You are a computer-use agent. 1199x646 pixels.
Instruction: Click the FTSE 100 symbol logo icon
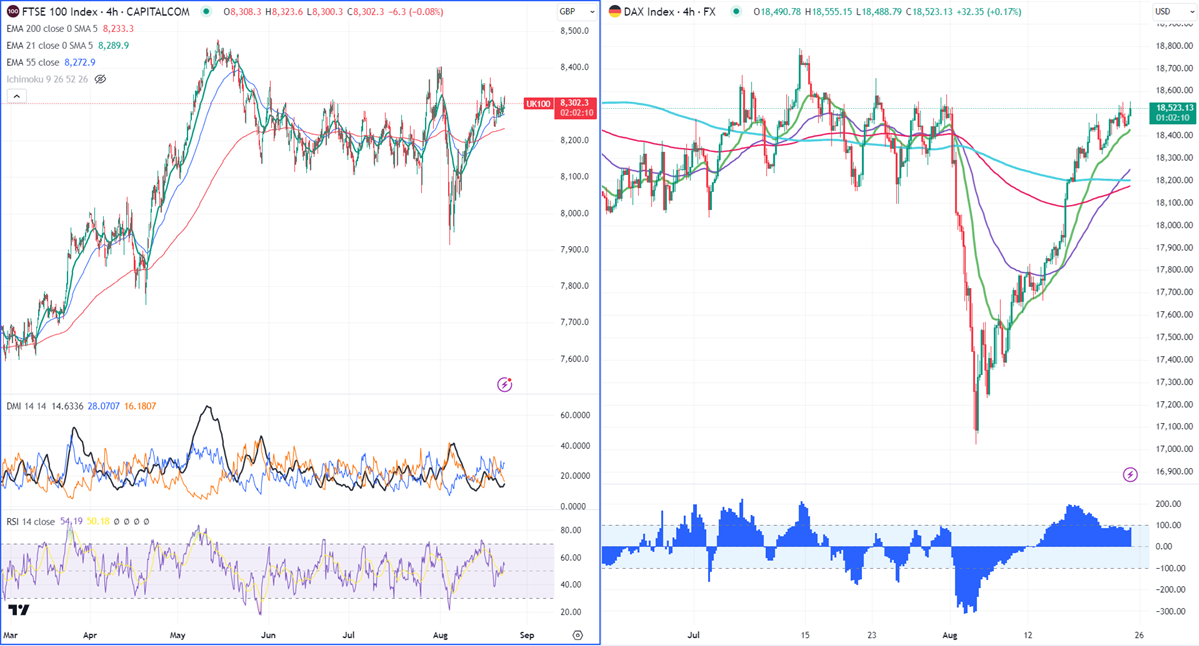click(13, 11)
